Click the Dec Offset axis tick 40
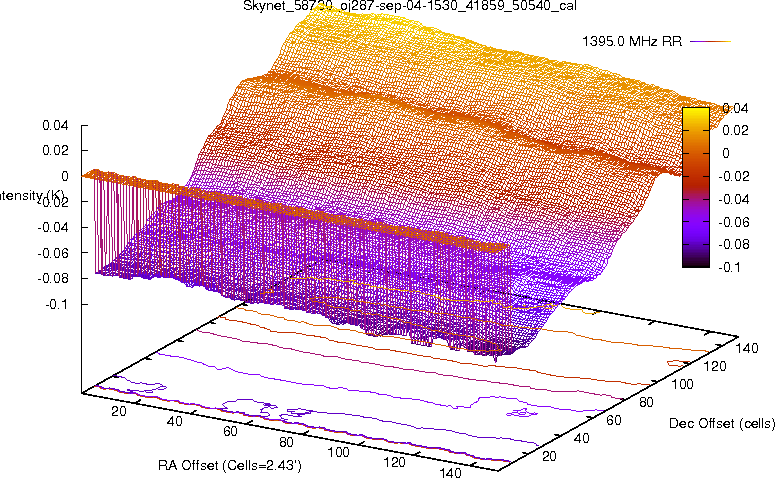Screen dimensions: 775x478 (582, 438)
